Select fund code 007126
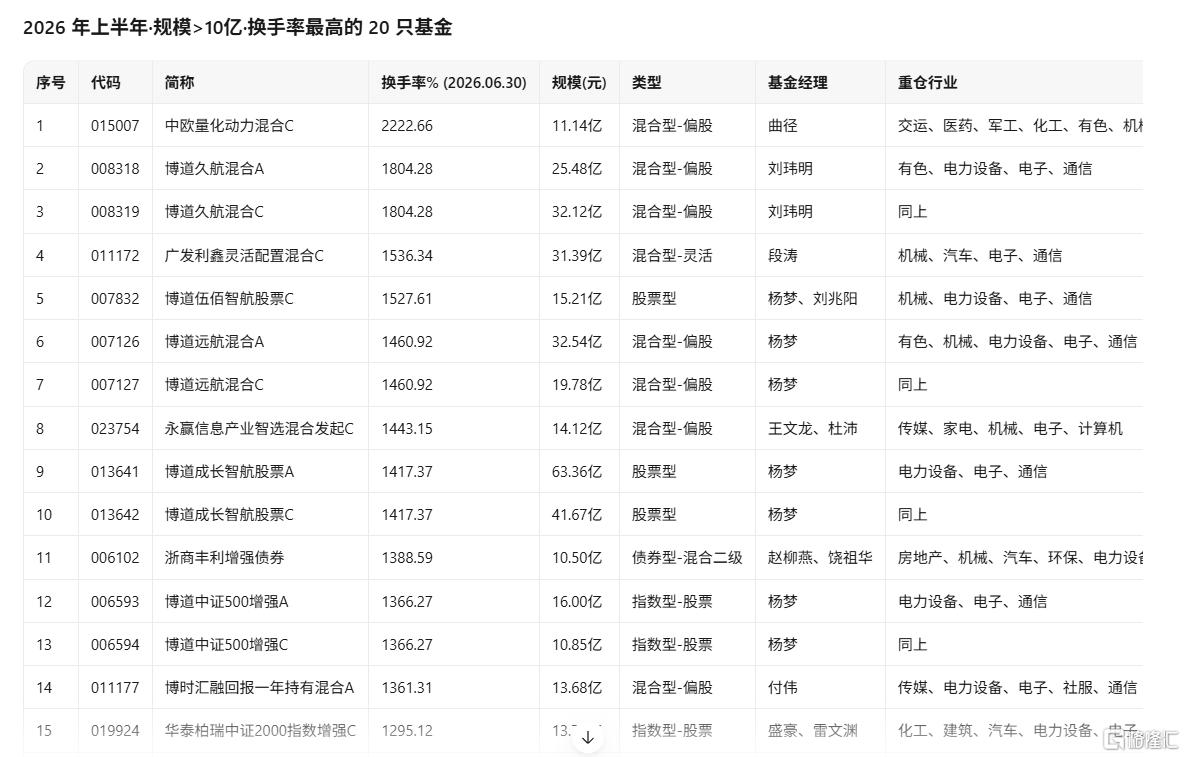Viewport: 1185px width, 757px height. click(x=115, y=341)
